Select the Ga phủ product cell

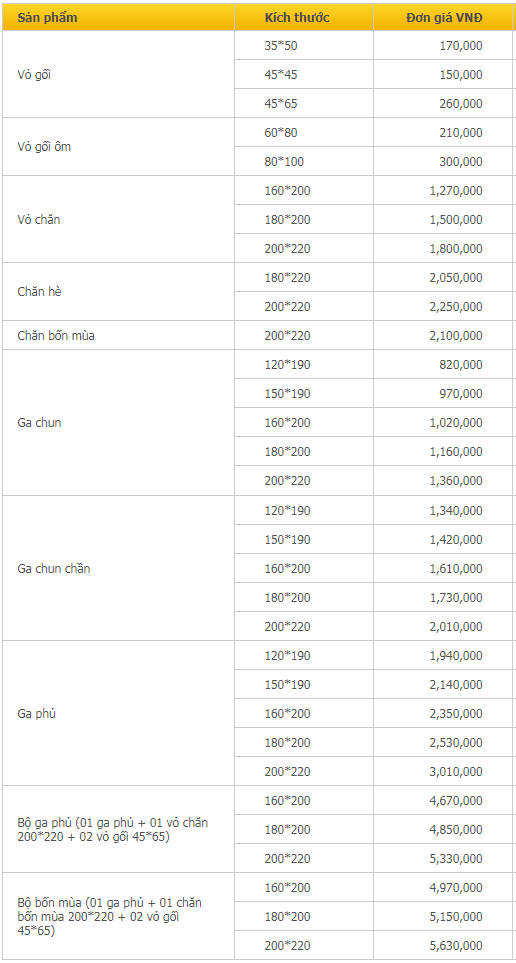[x=118, y=713]
